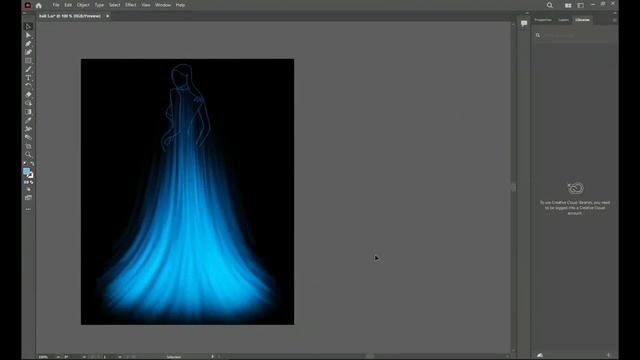Open Edit Toolbar three-dots button

pos(28,209)
